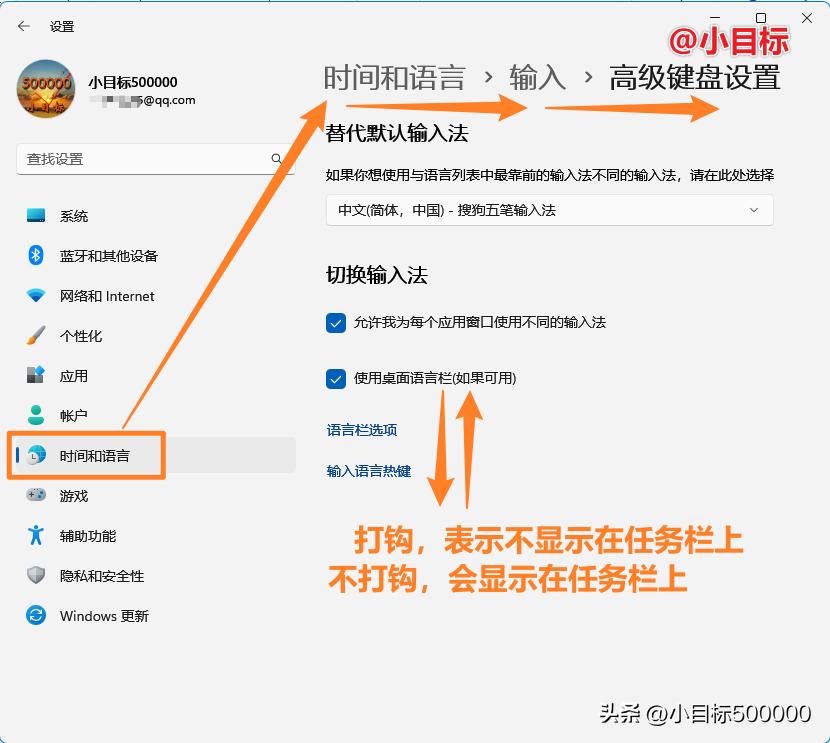The image size is (830, 743).
Task: Click the back arrow button
Action: pos(22,26)
